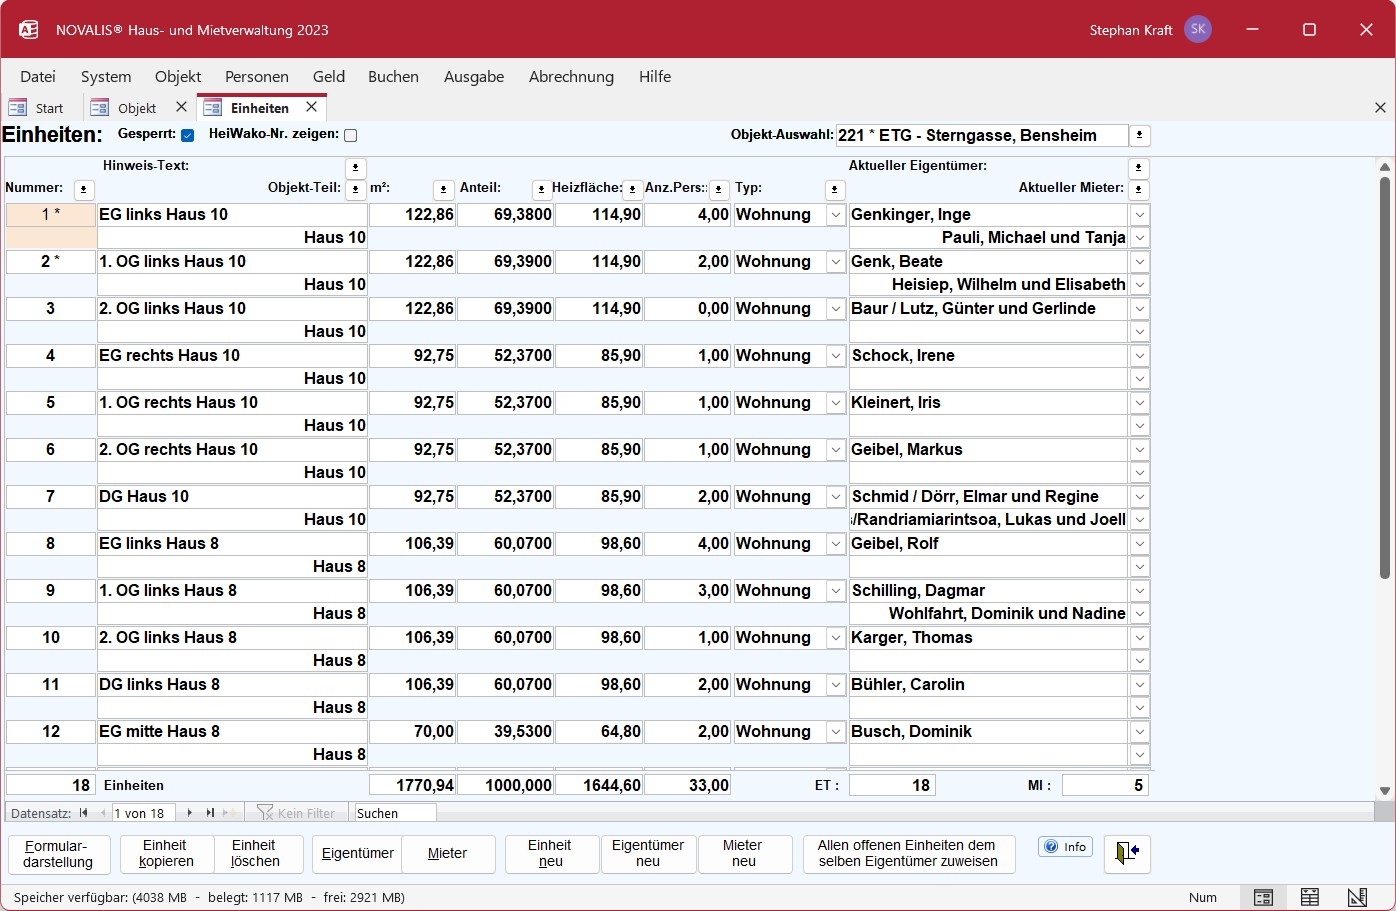Enable HeiWako-Nr. zeigen checkbox
Image resolution: width=1396 pixels, height=911 pixels.
click(x=350, y=135)
